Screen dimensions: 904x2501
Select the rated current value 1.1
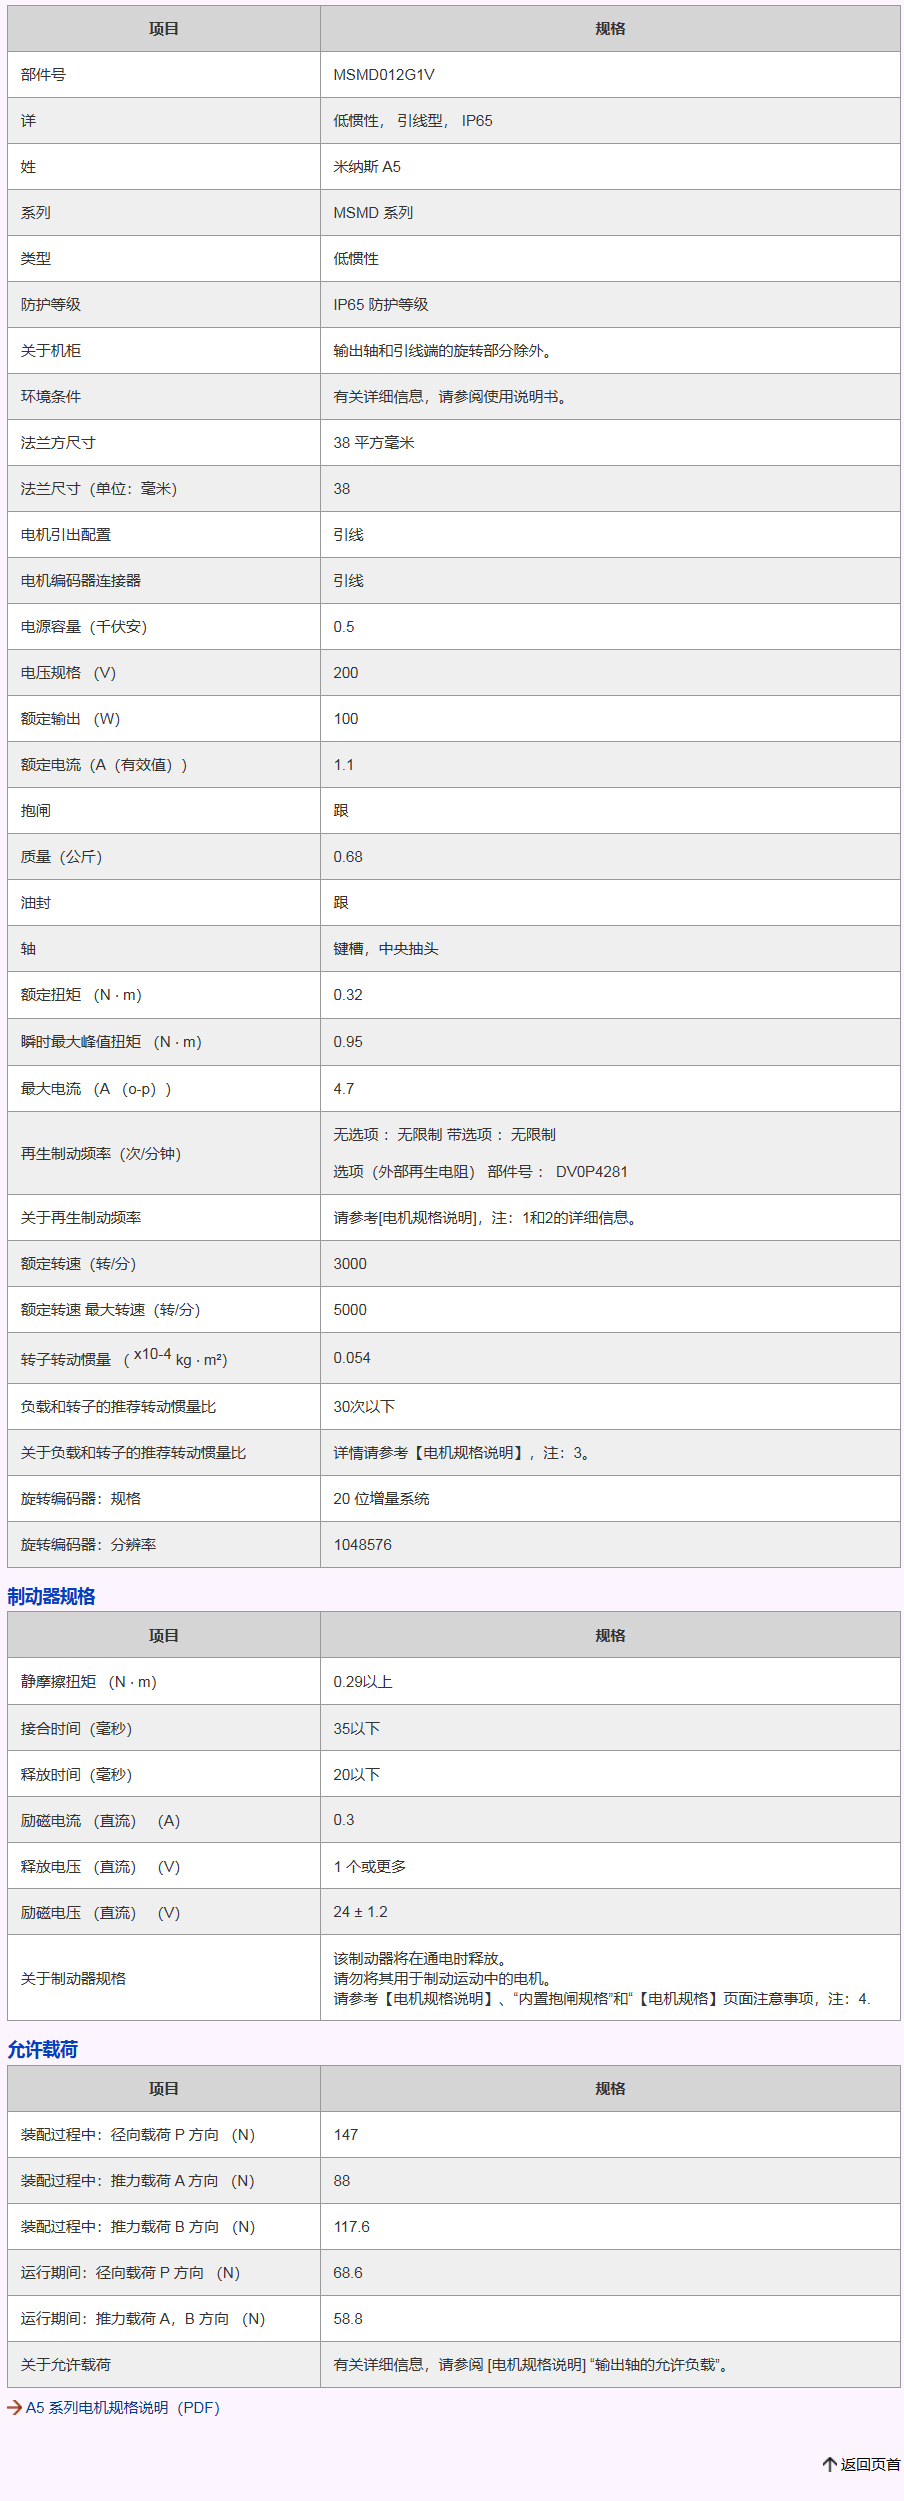[344, 765]
